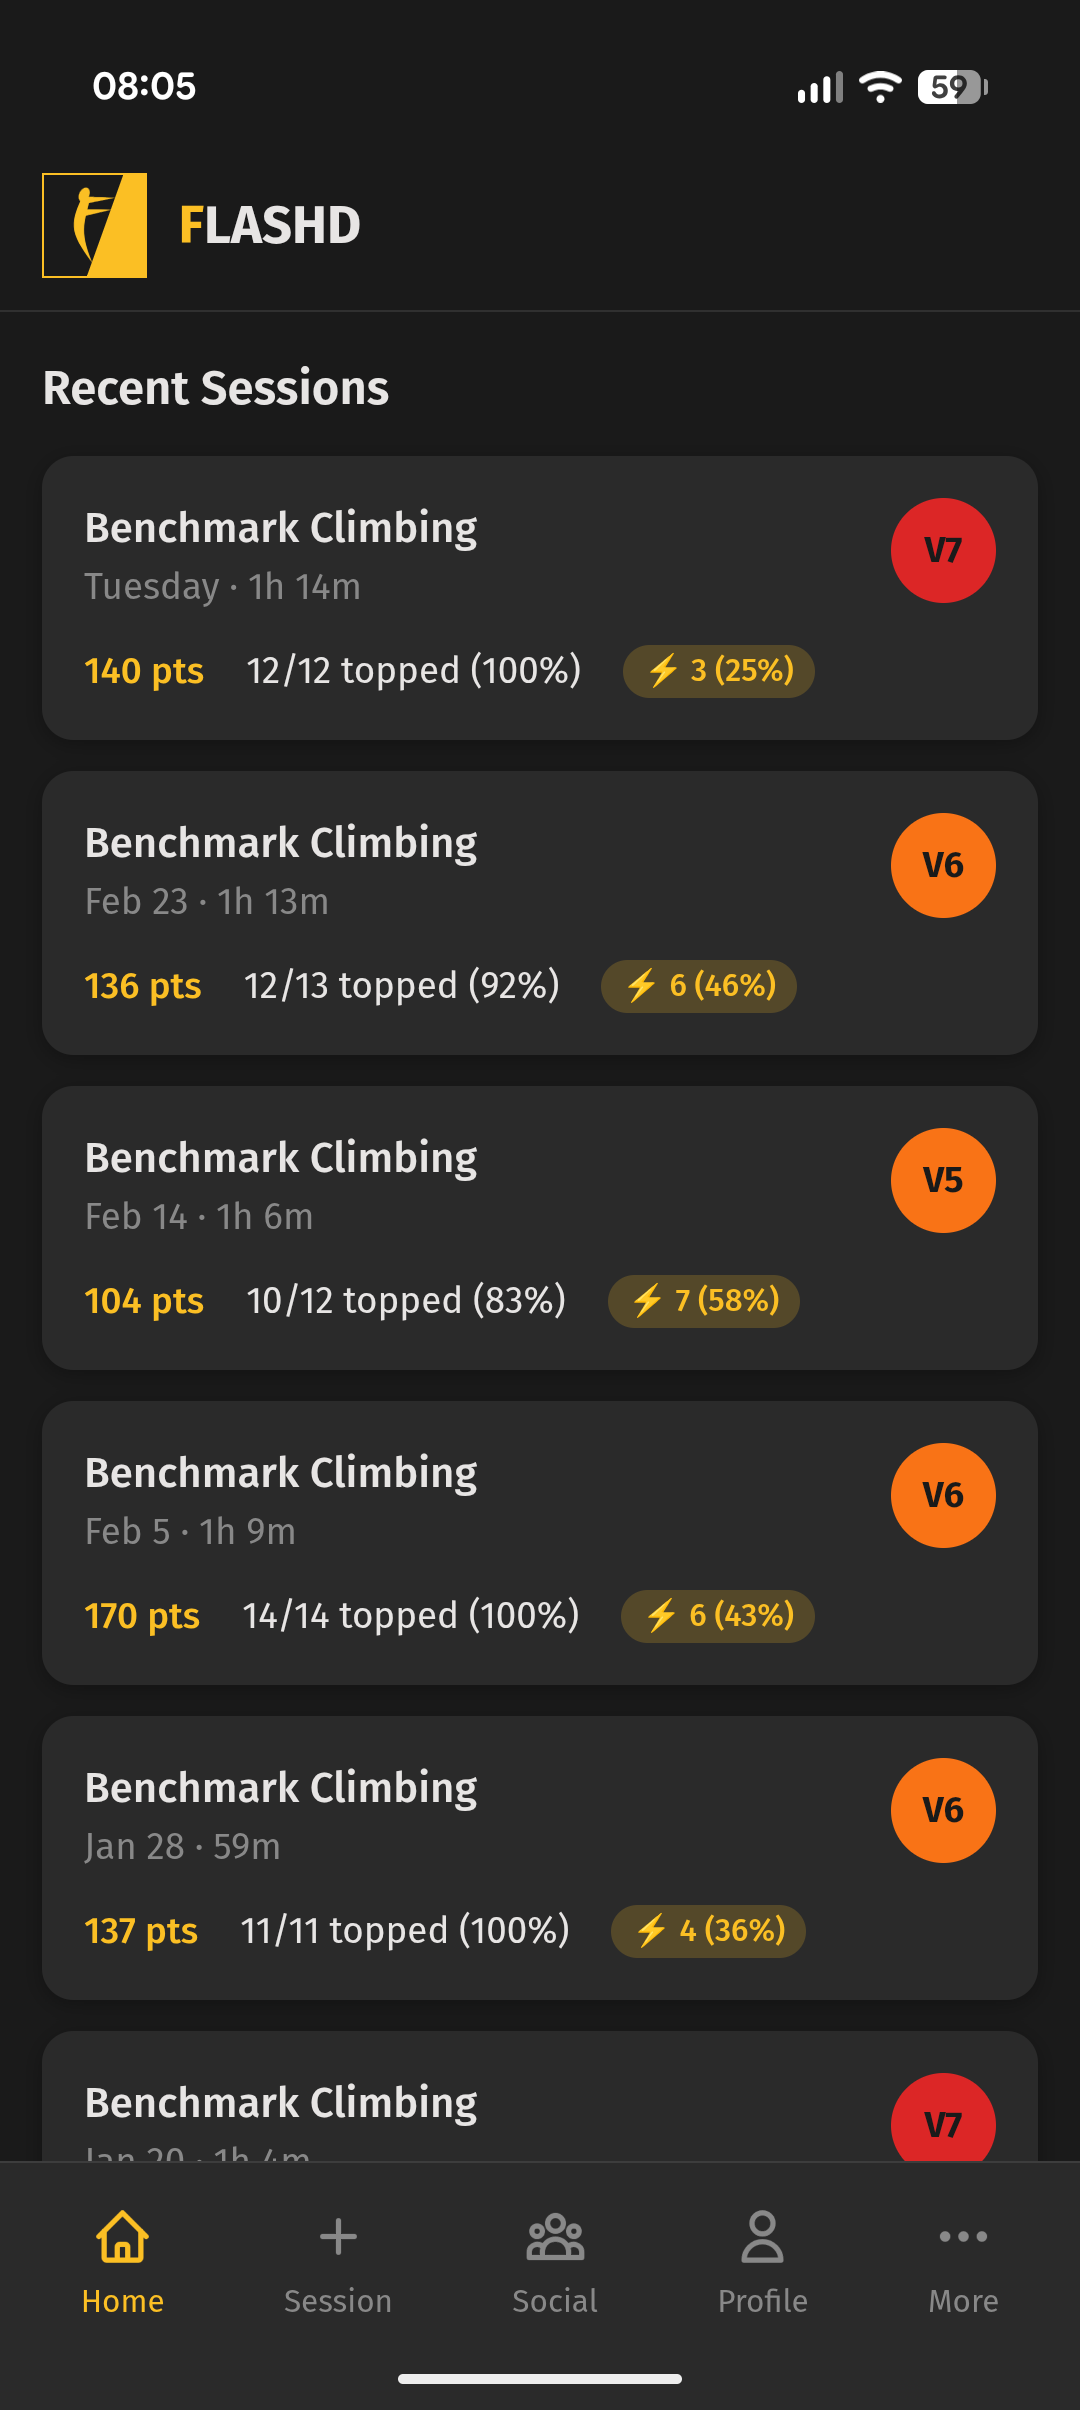Screen dimensions: 1080x2410
Task: Tap the Recent Sessions heading
Action: 216,388
